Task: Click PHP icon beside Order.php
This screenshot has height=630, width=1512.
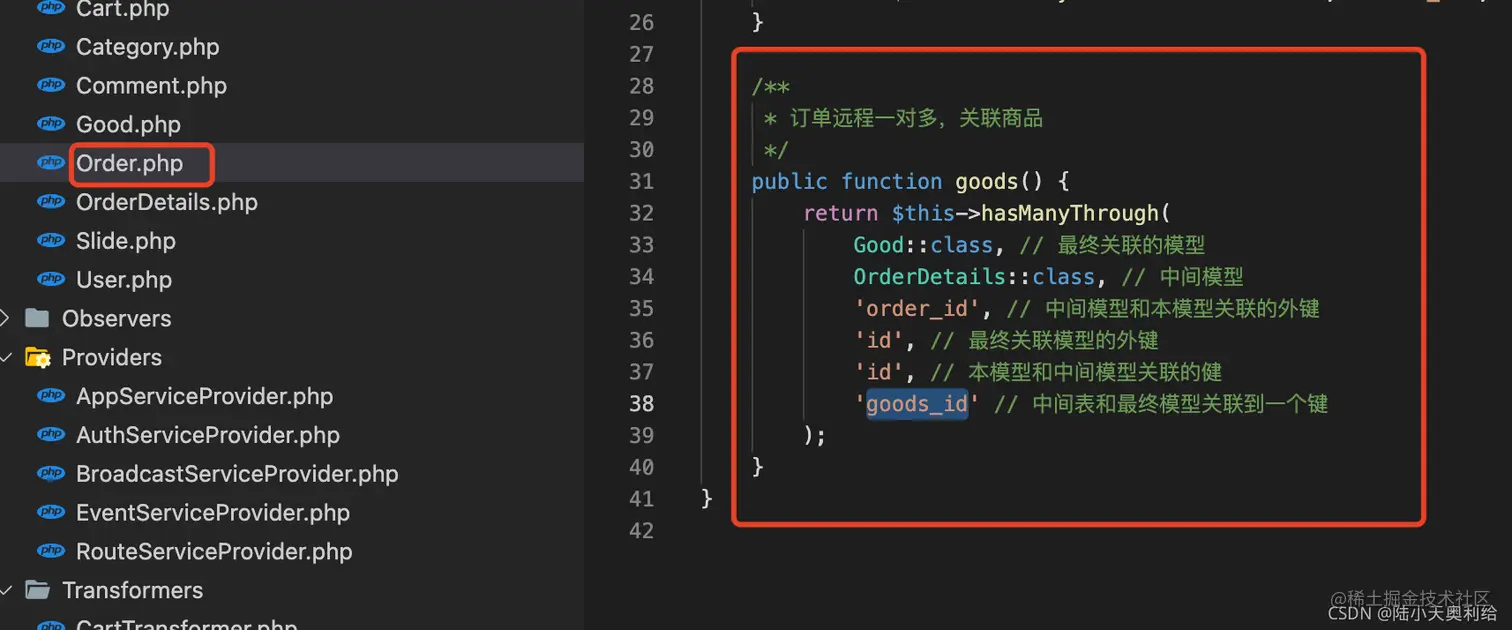Action: pyautogui.click(x=51, y=163)
